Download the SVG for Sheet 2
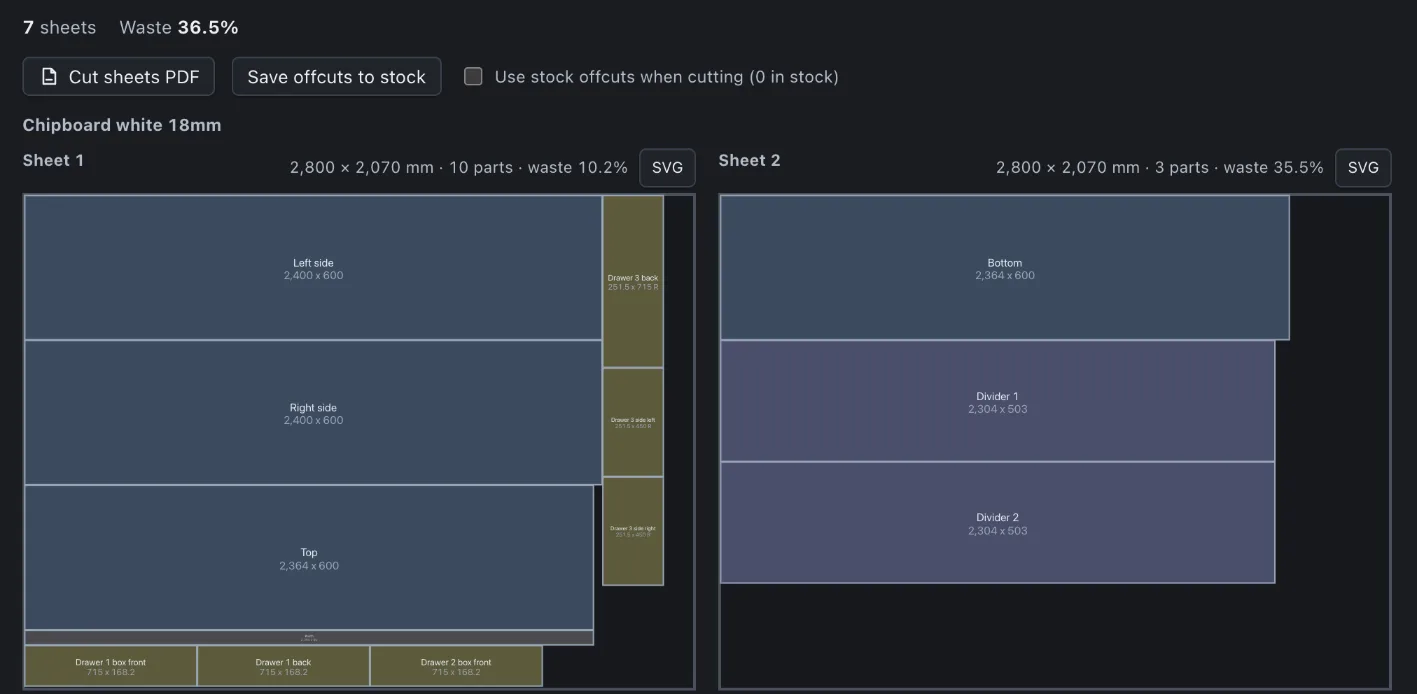Image resolution: width=1417 pixels, height=694 pixels. click(1363, 168)
